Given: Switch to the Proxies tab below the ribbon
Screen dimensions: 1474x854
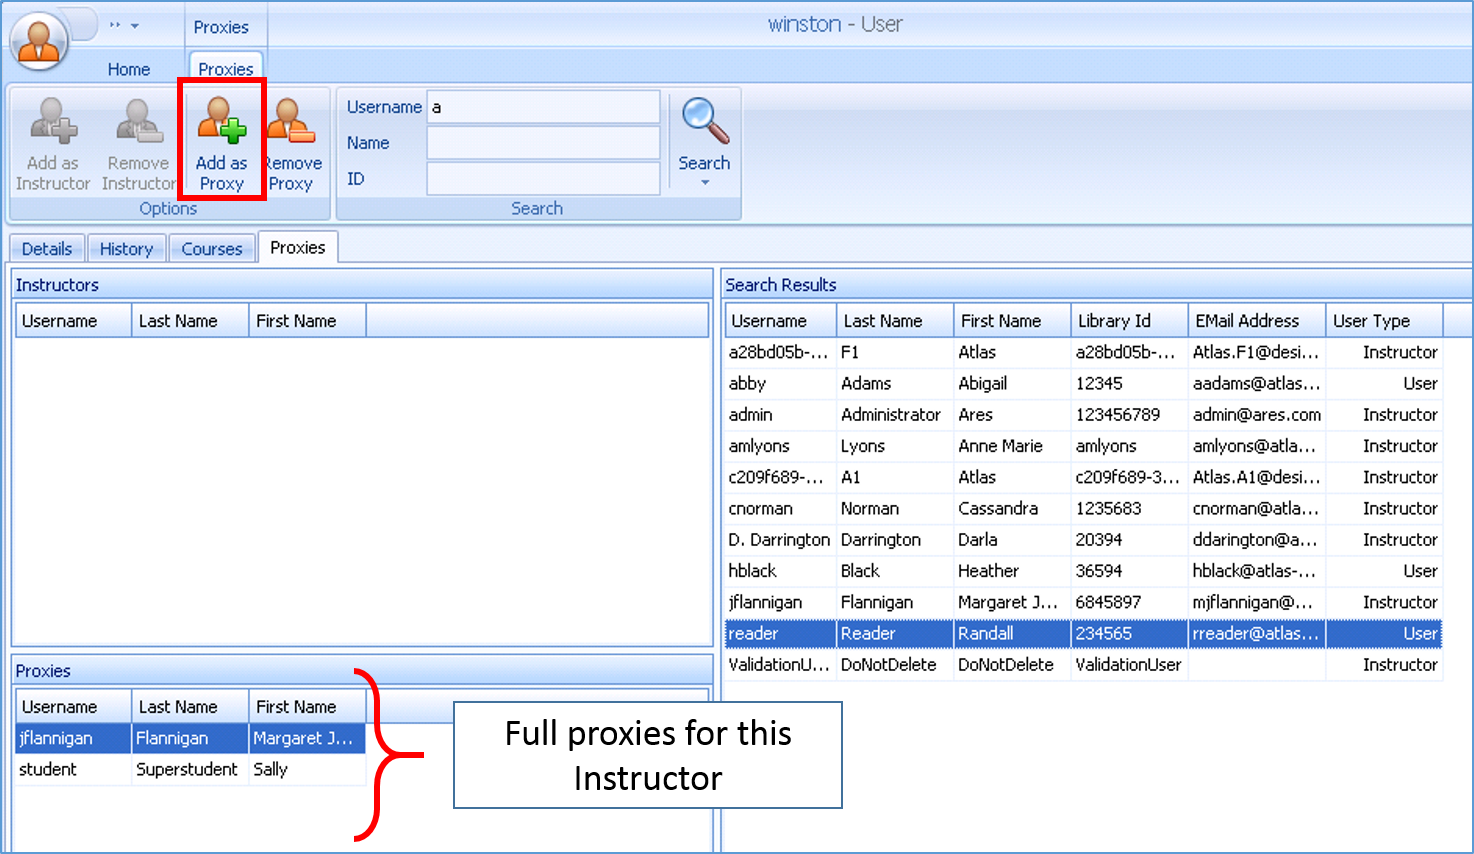Looking at the screenshot, I should pos(297,247).
